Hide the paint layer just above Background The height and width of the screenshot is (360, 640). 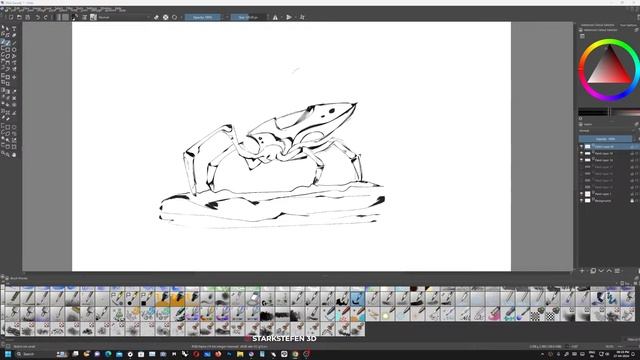(x=582, y=194)
